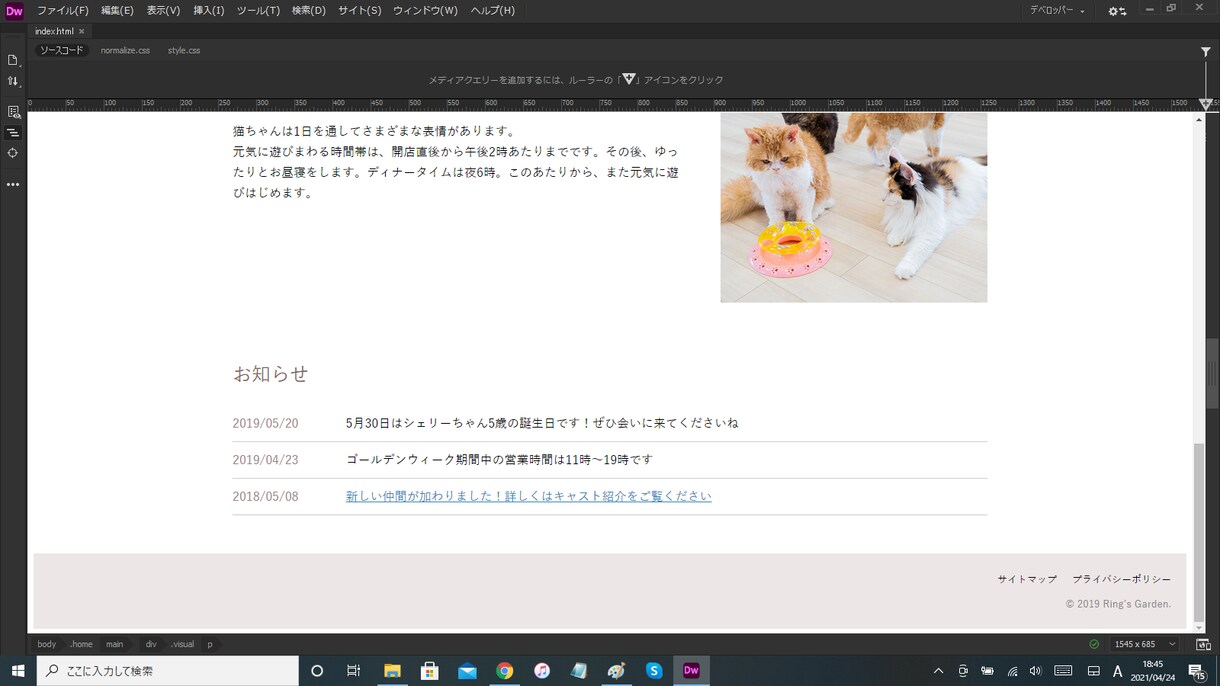Launch Chrome from the taskbar

[505, 671]
